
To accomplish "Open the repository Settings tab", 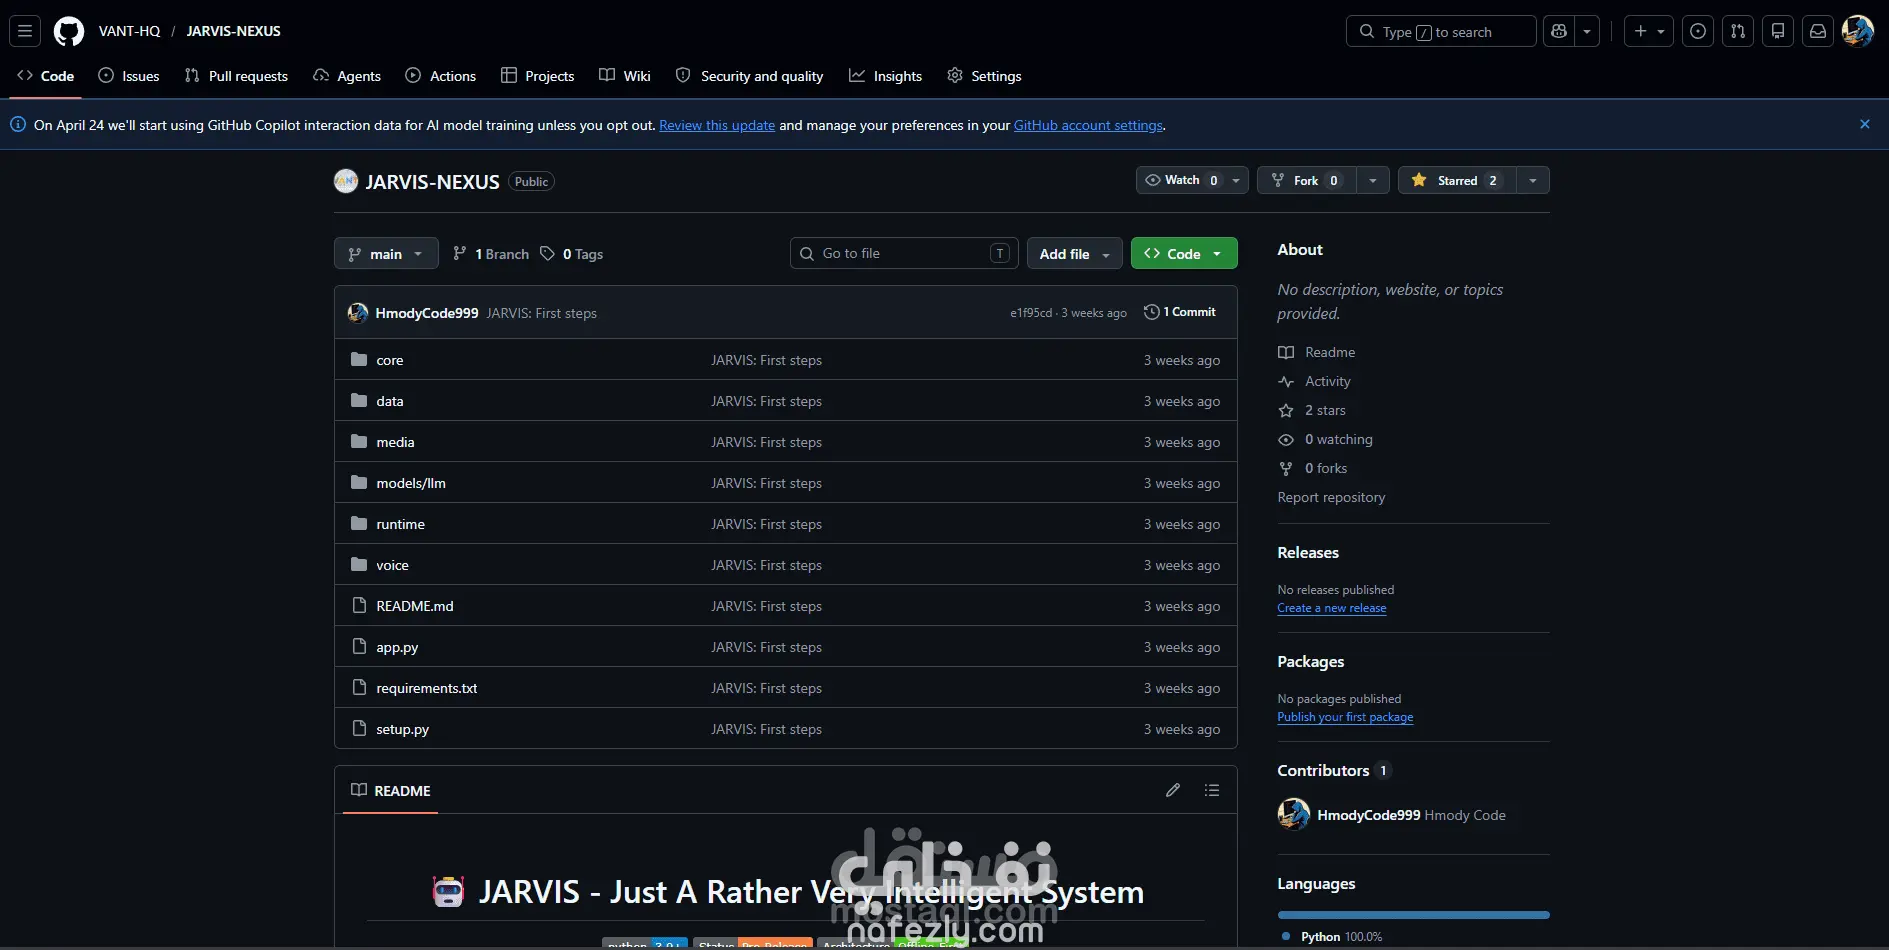I will pyautogui.click(x=985, y=76).
